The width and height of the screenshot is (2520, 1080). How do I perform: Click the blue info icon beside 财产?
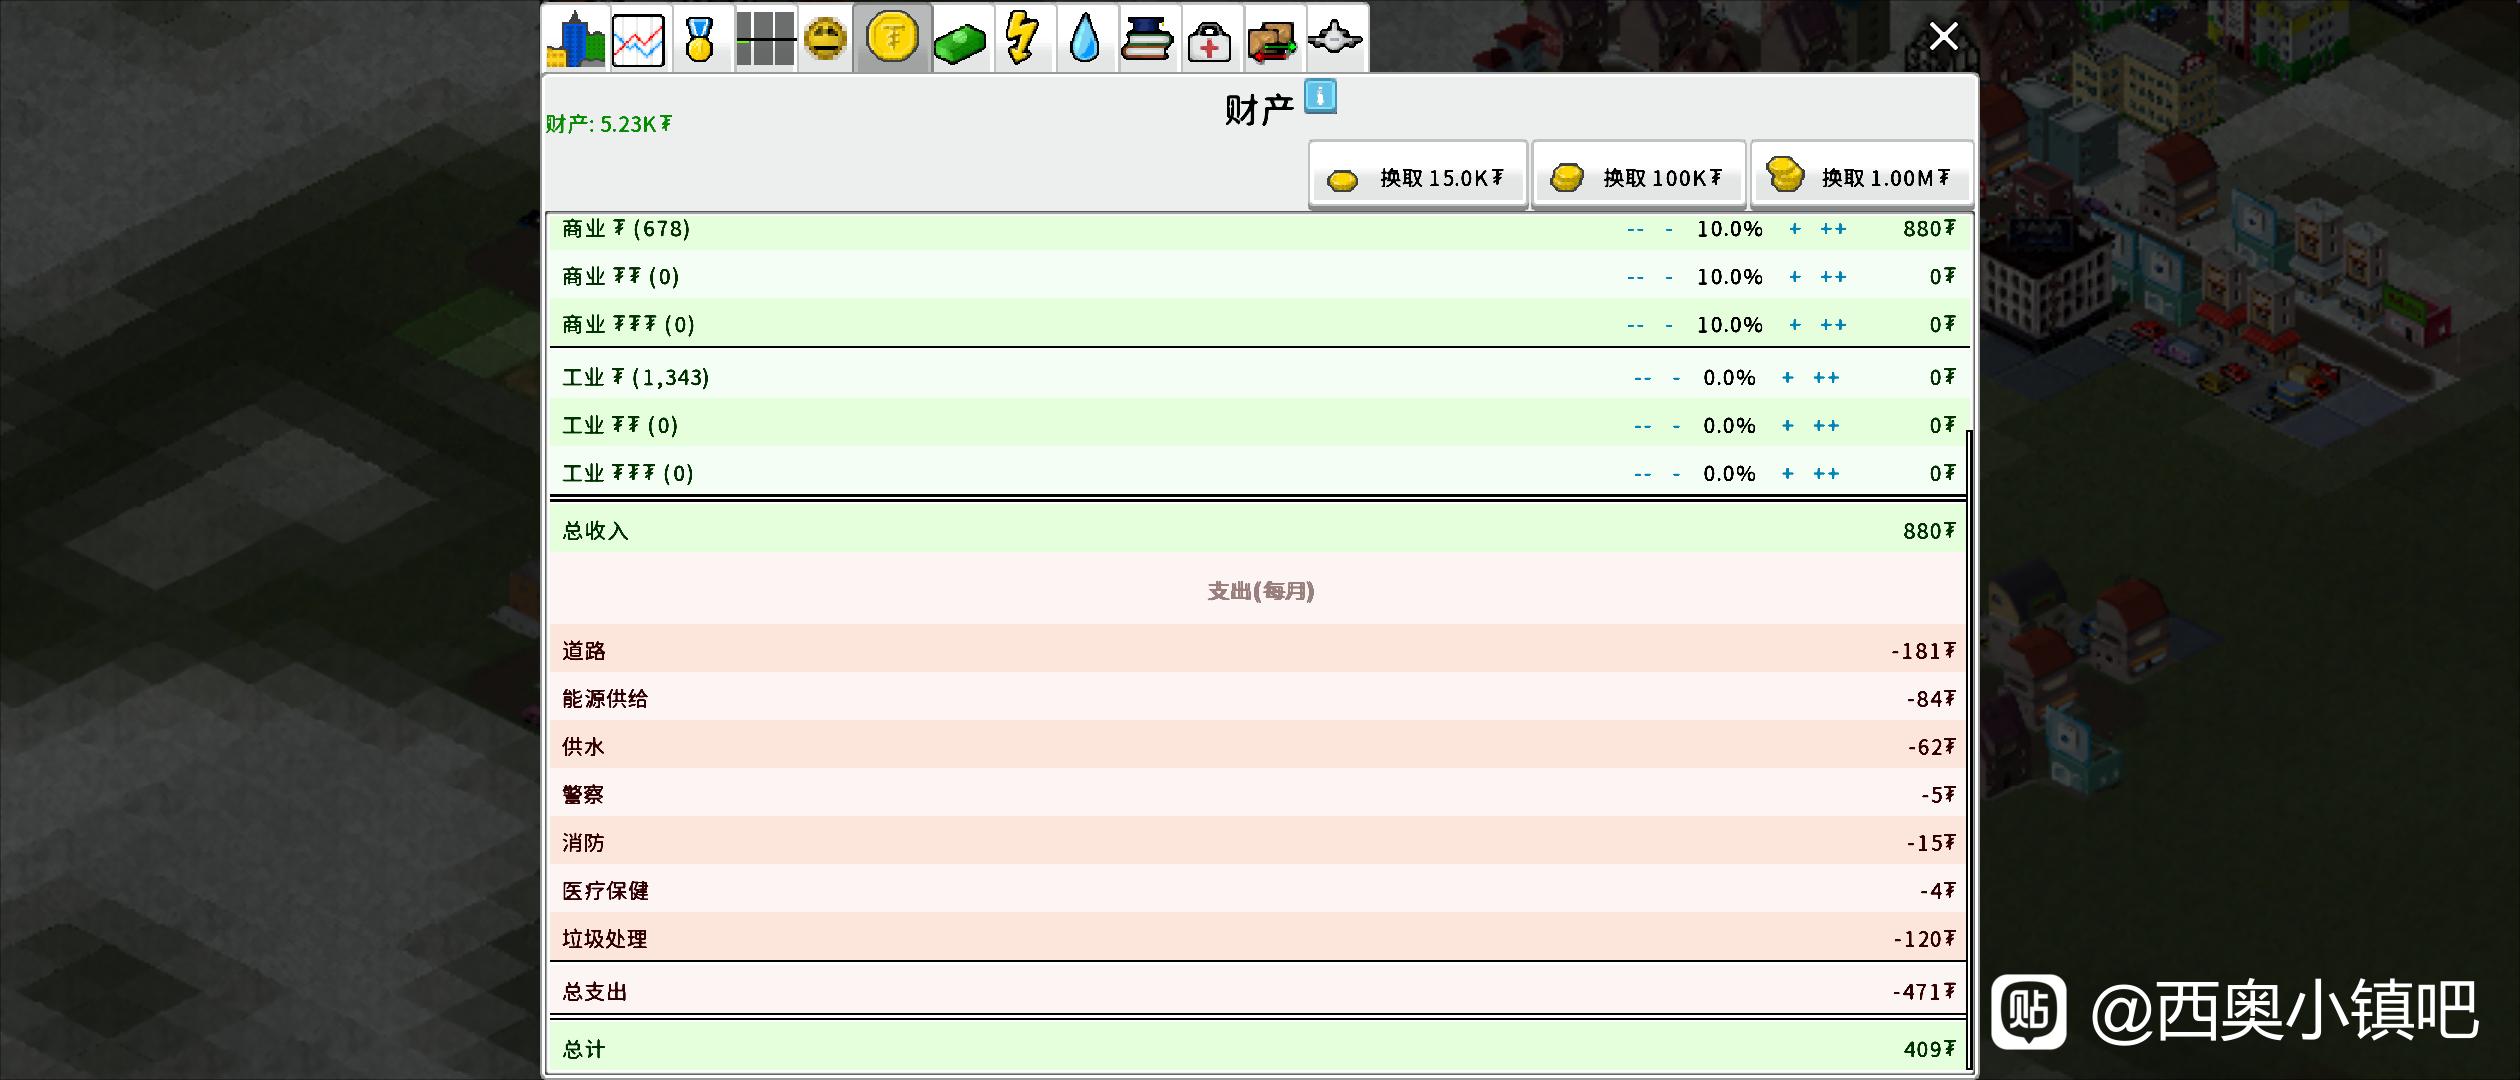[x=1320, y=97]
